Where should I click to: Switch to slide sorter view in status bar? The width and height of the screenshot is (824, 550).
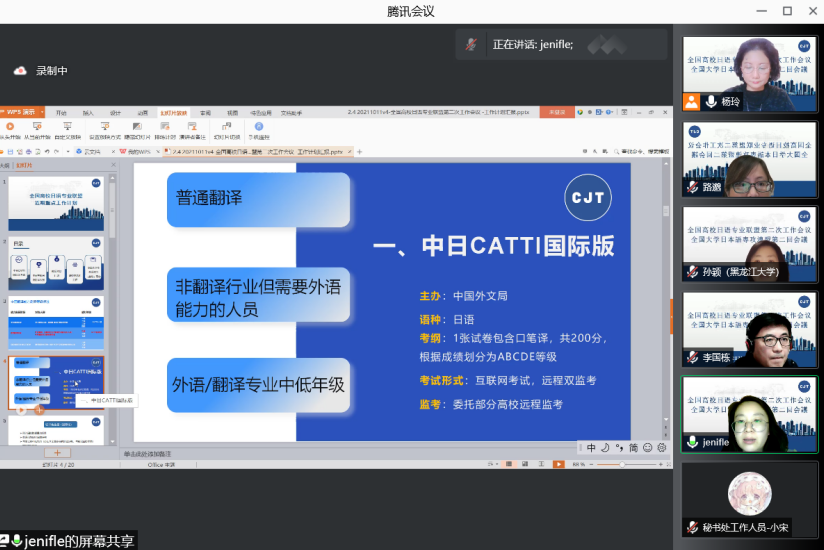(x=525, y=464)
